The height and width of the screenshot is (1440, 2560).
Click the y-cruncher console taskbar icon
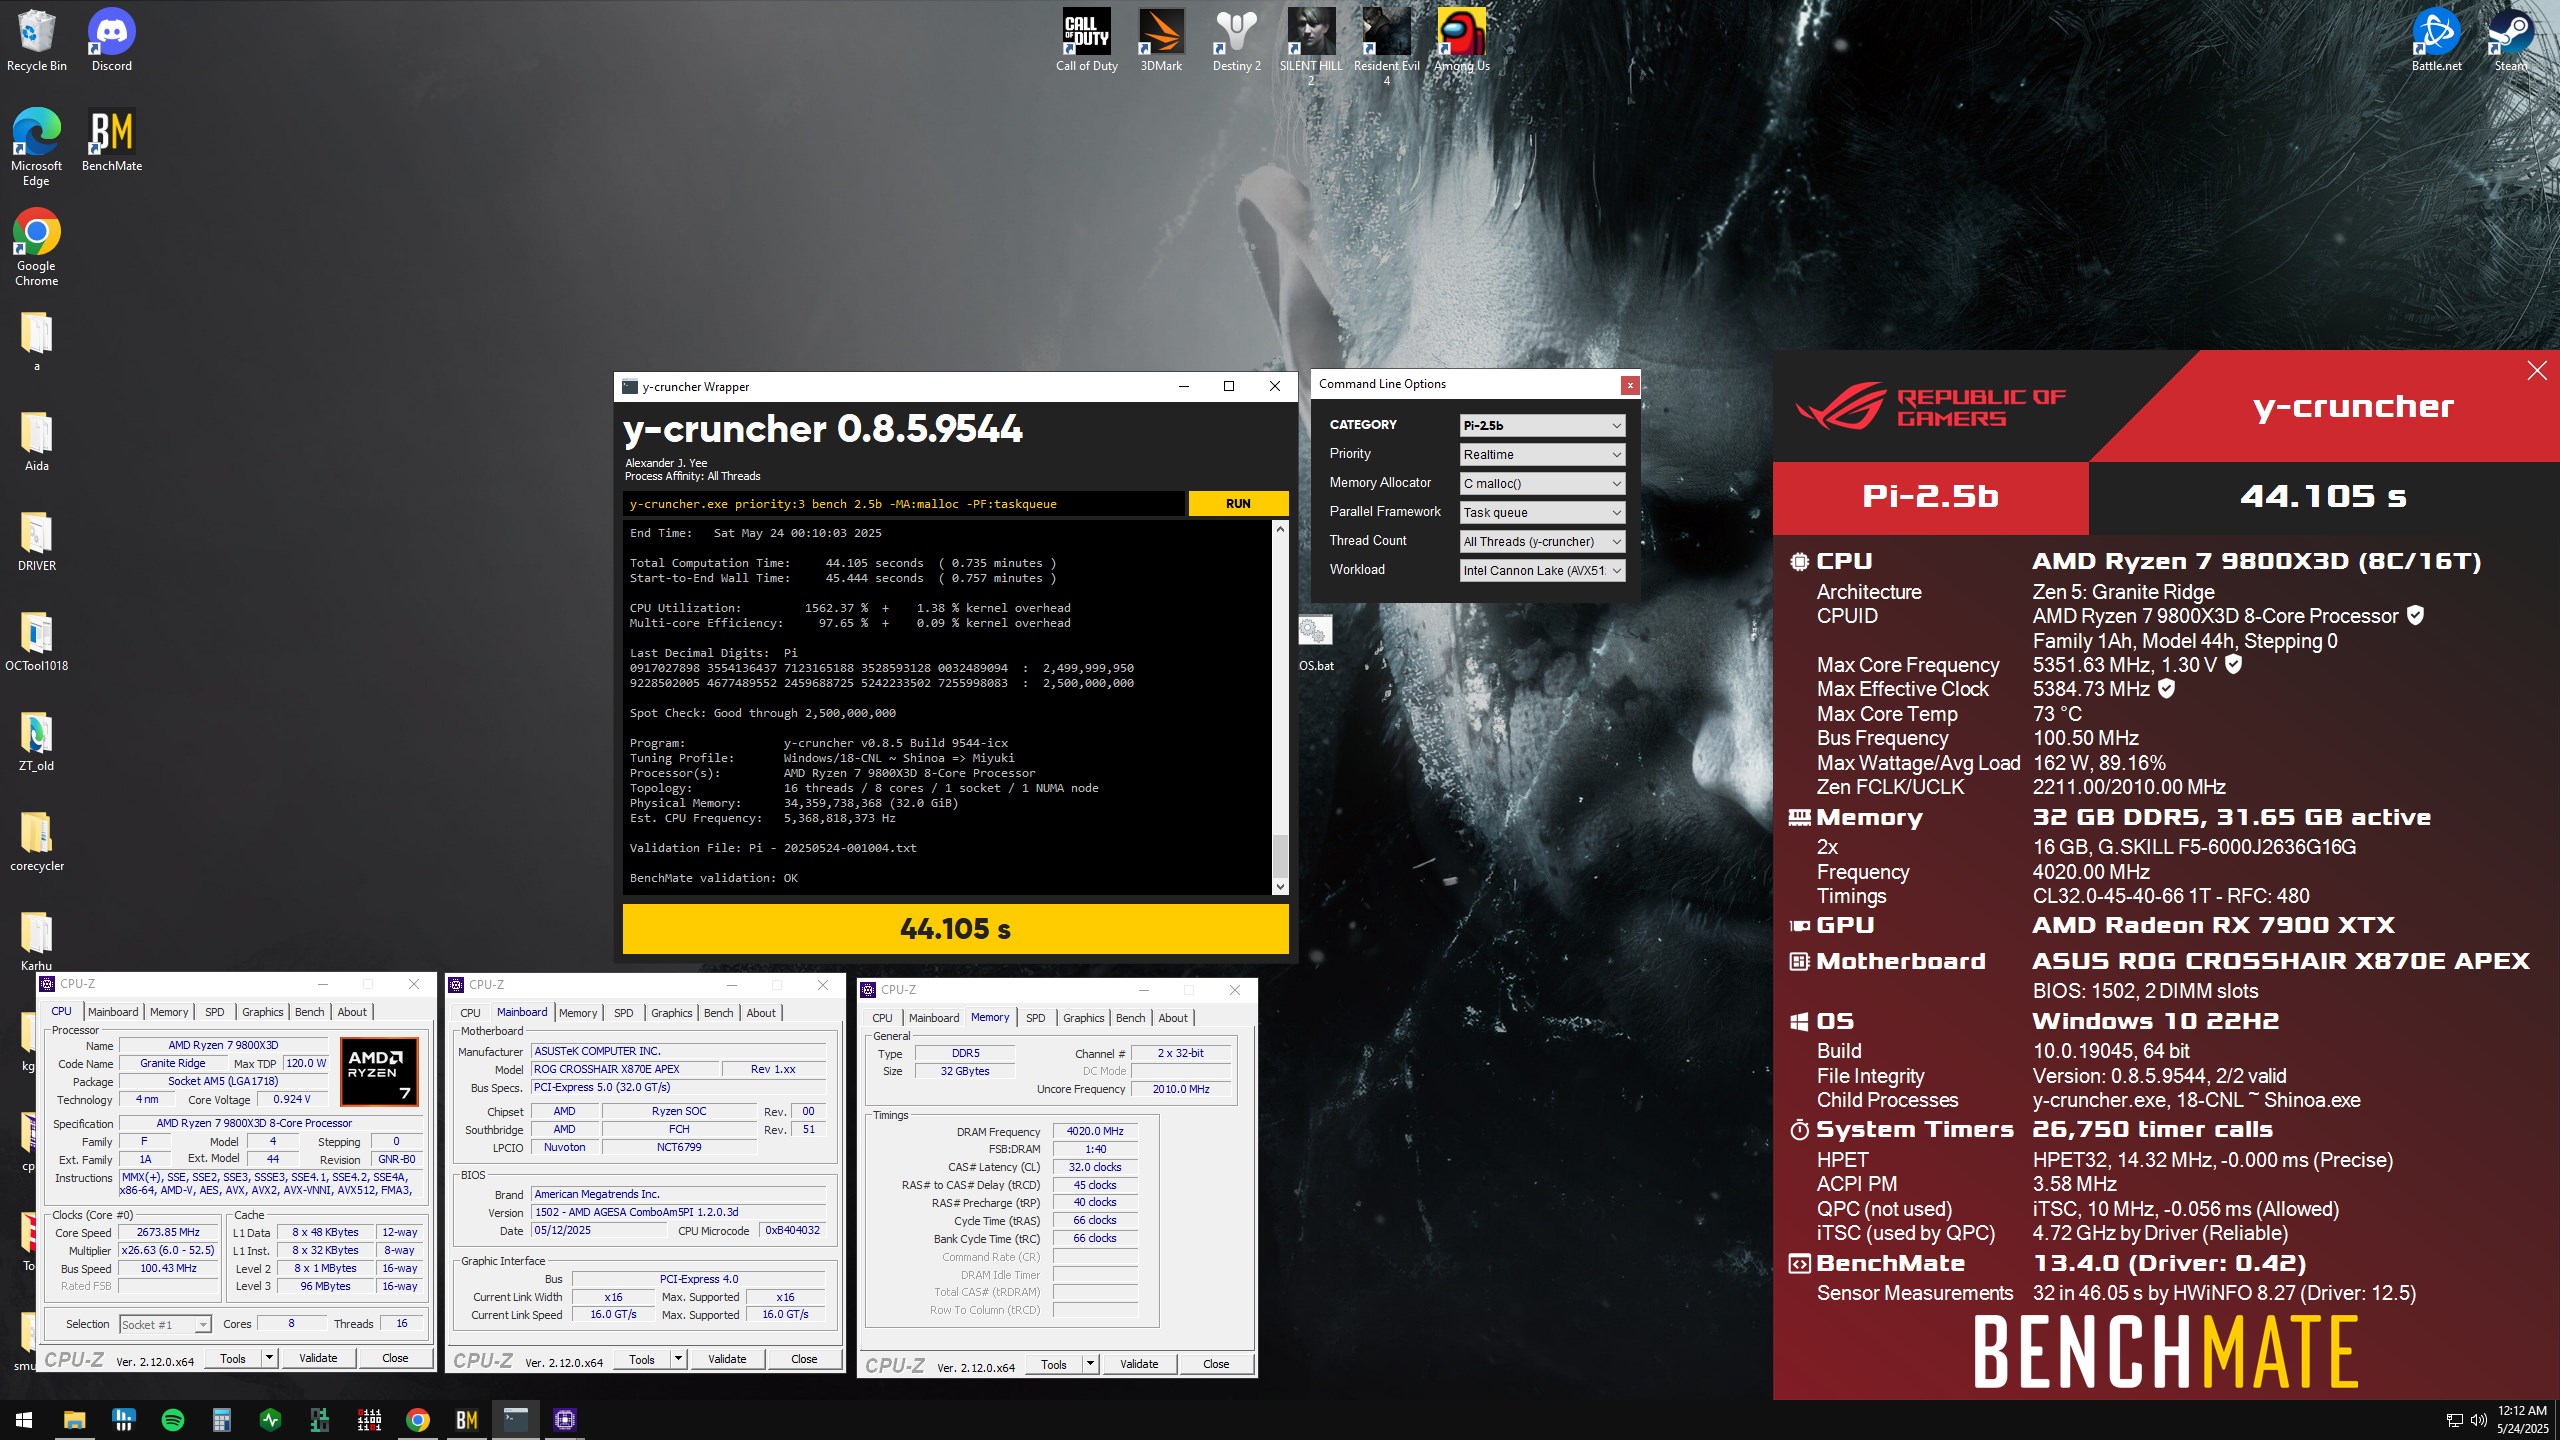click(516, 1420)
